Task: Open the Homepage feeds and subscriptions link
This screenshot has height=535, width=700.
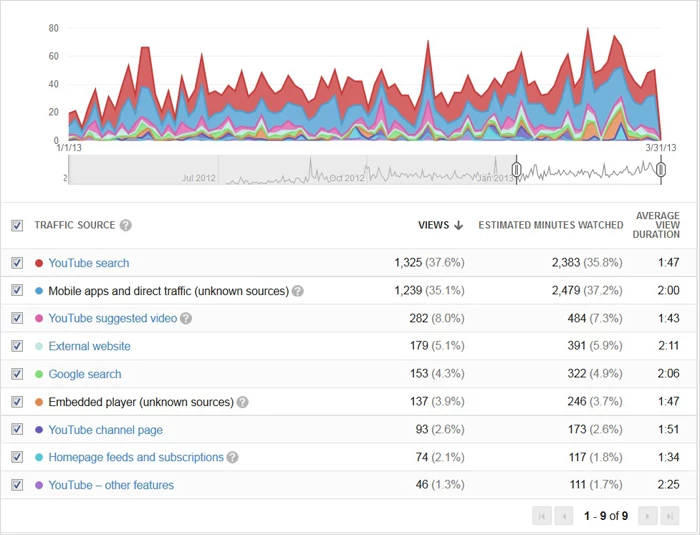Action: click(x=136, y=457)
